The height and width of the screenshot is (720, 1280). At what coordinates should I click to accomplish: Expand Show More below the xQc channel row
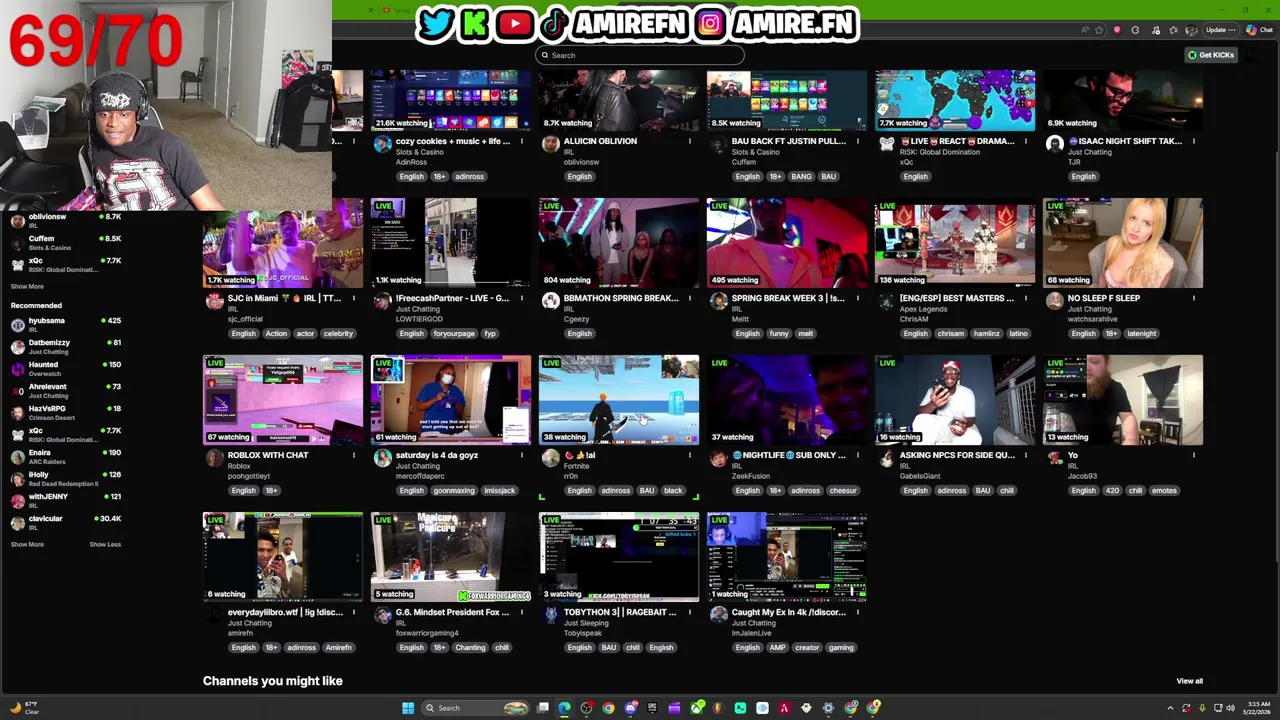(27, 286)
